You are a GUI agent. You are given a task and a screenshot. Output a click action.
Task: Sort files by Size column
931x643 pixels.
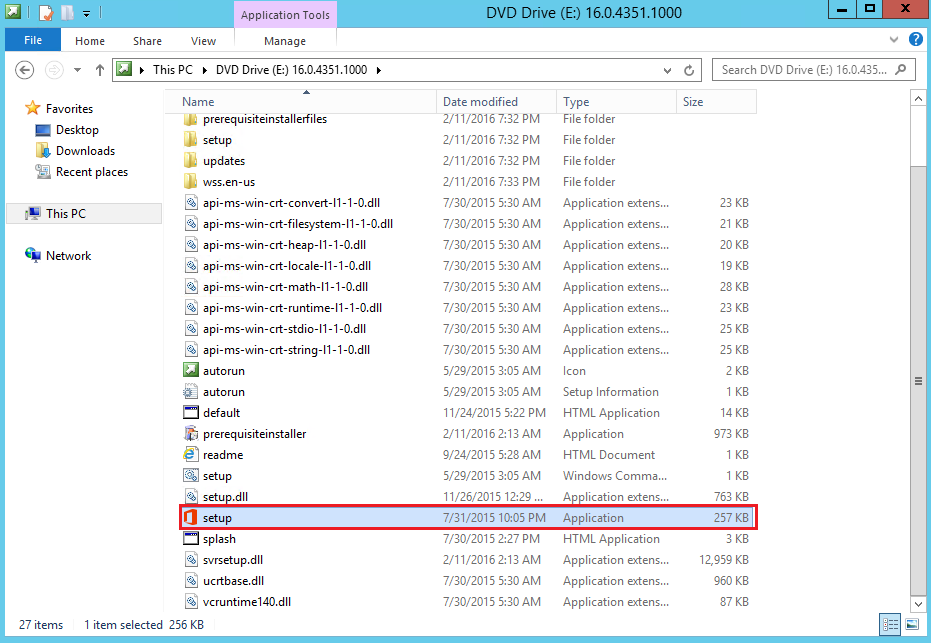pyautogui.click(x=717, y=102)
